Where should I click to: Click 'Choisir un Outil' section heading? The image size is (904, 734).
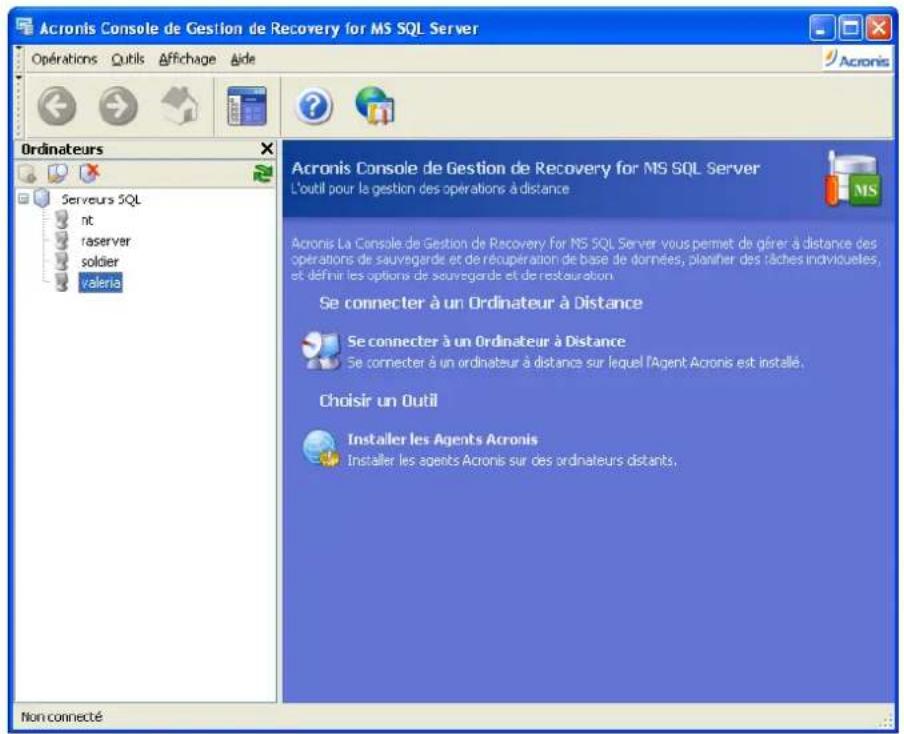tap(378, 401)
